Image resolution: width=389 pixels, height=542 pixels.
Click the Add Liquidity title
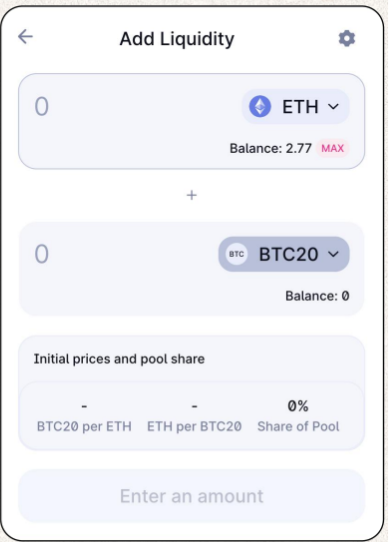click(177, 39)
